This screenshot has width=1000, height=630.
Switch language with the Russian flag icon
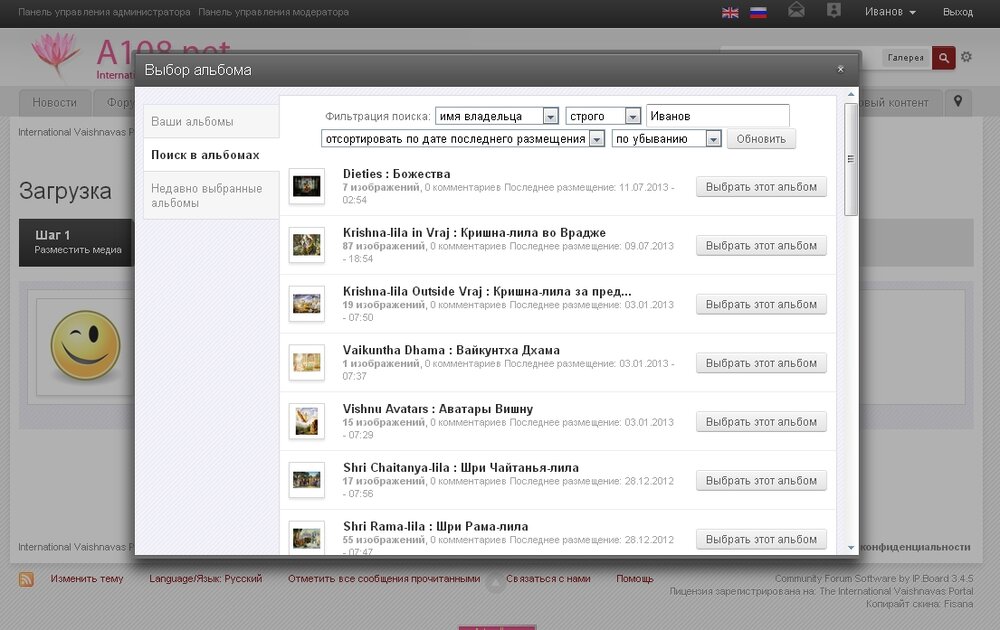point(758,12)
